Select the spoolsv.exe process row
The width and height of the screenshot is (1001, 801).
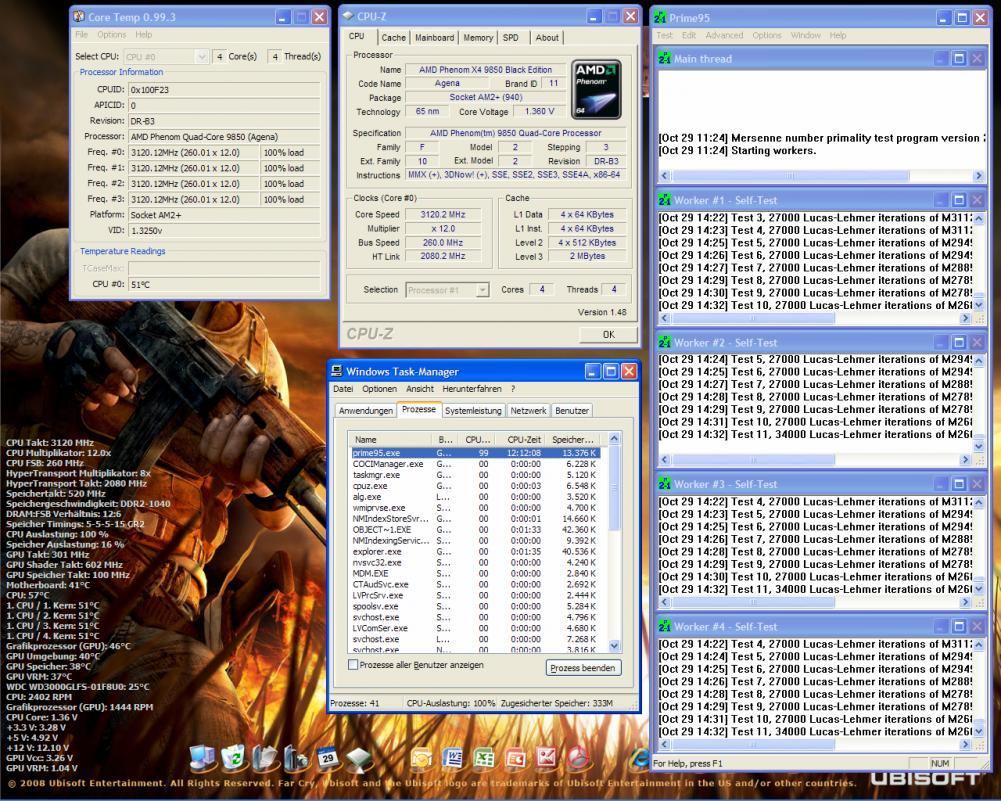coord(475,606)
